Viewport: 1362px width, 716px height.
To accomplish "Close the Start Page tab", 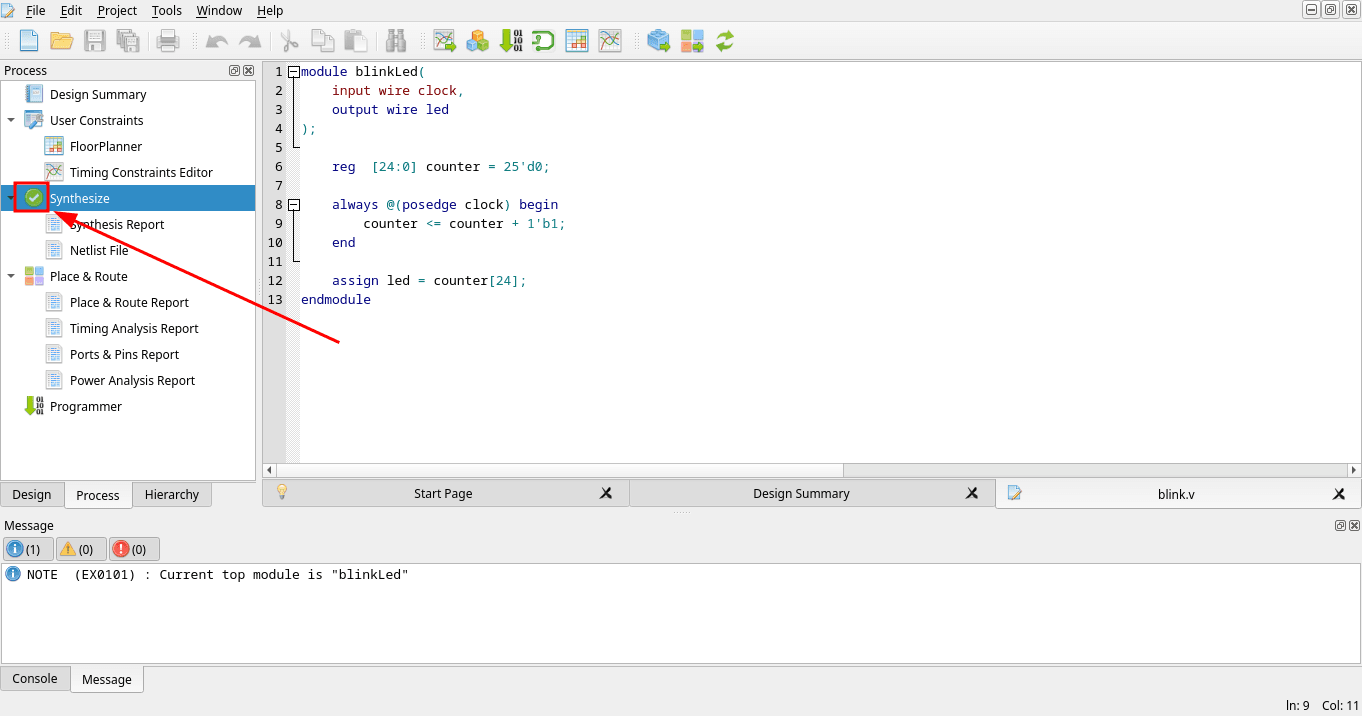I will coord(606,493).
